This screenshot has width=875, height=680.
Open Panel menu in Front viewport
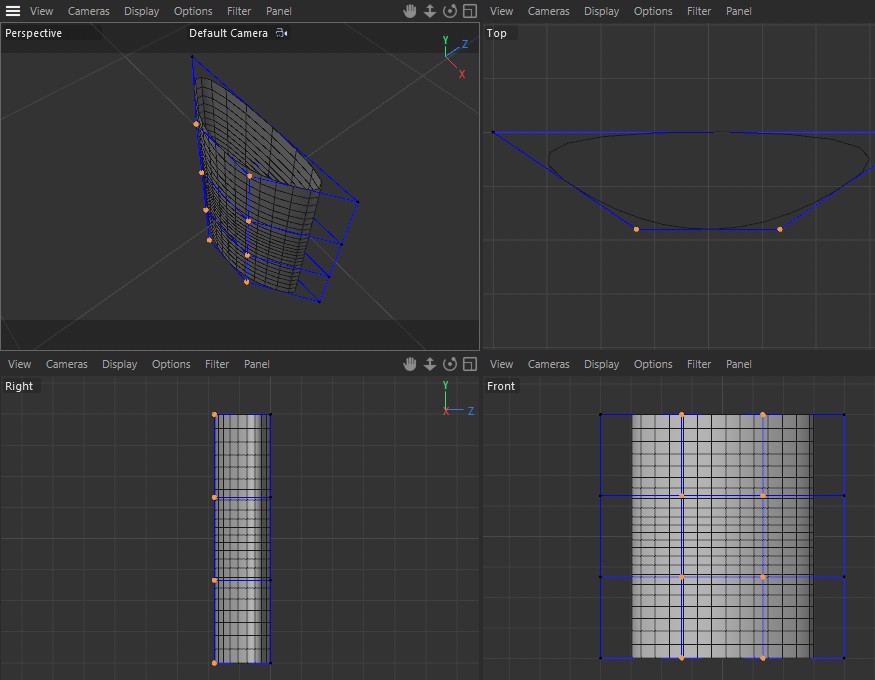coord(738,364)
